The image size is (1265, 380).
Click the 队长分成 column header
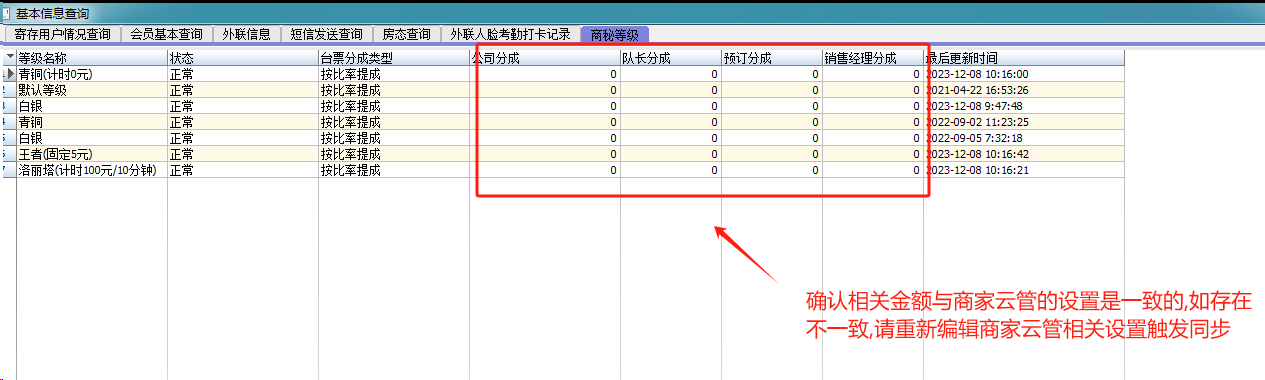pos(671,58)
